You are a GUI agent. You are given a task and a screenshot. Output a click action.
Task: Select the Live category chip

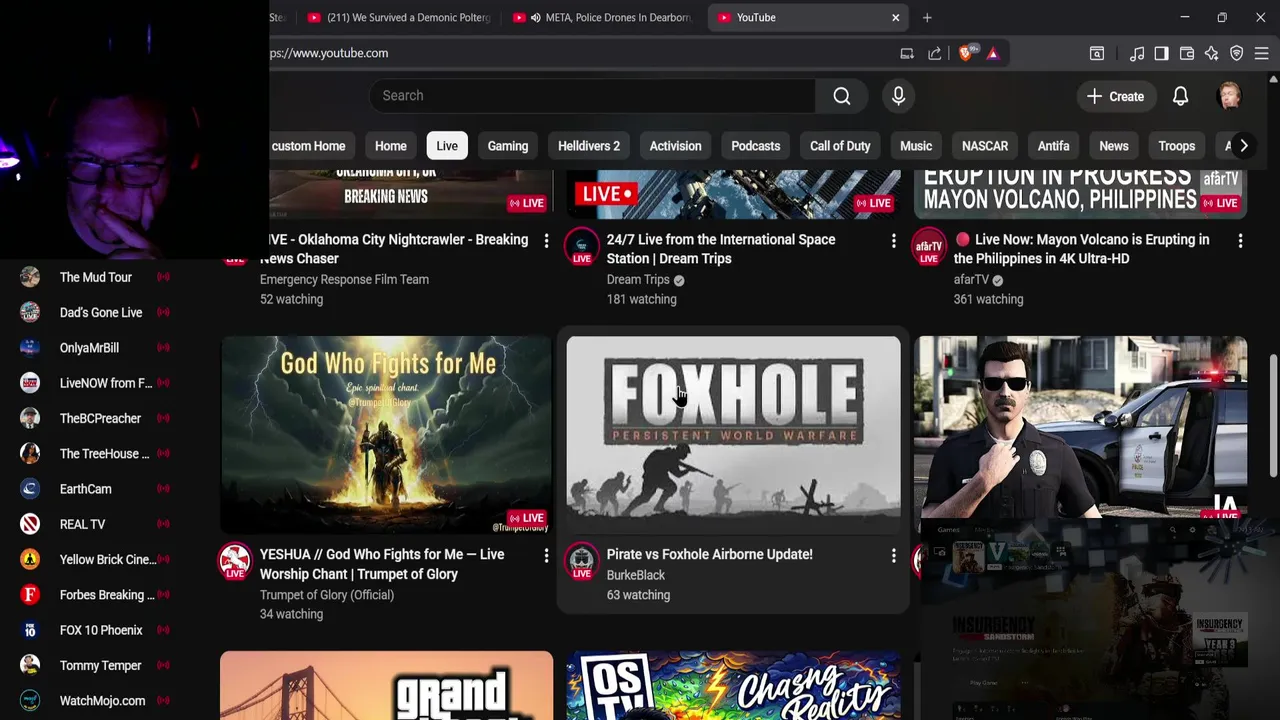[447, 146]
